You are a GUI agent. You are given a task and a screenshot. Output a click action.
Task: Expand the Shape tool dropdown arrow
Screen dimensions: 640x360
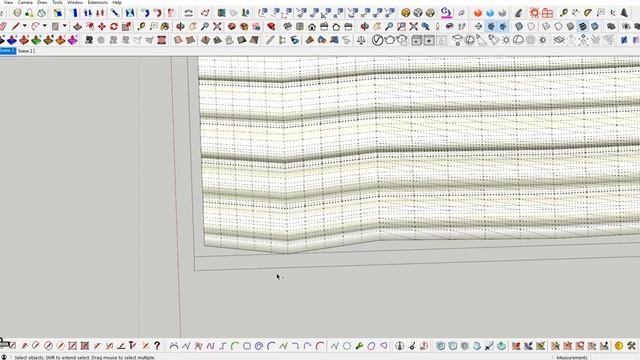click(64, 27)
